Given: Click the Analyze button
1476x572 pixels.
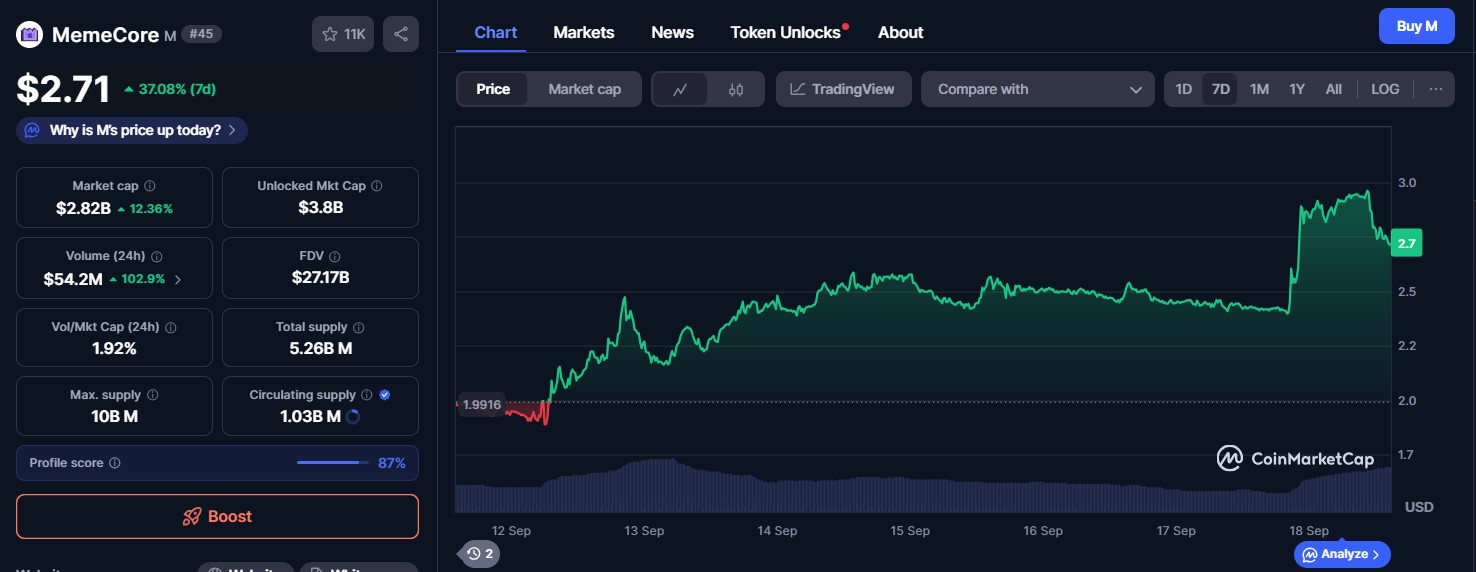Looking at the screenshot, I should tap(1342, 554).
